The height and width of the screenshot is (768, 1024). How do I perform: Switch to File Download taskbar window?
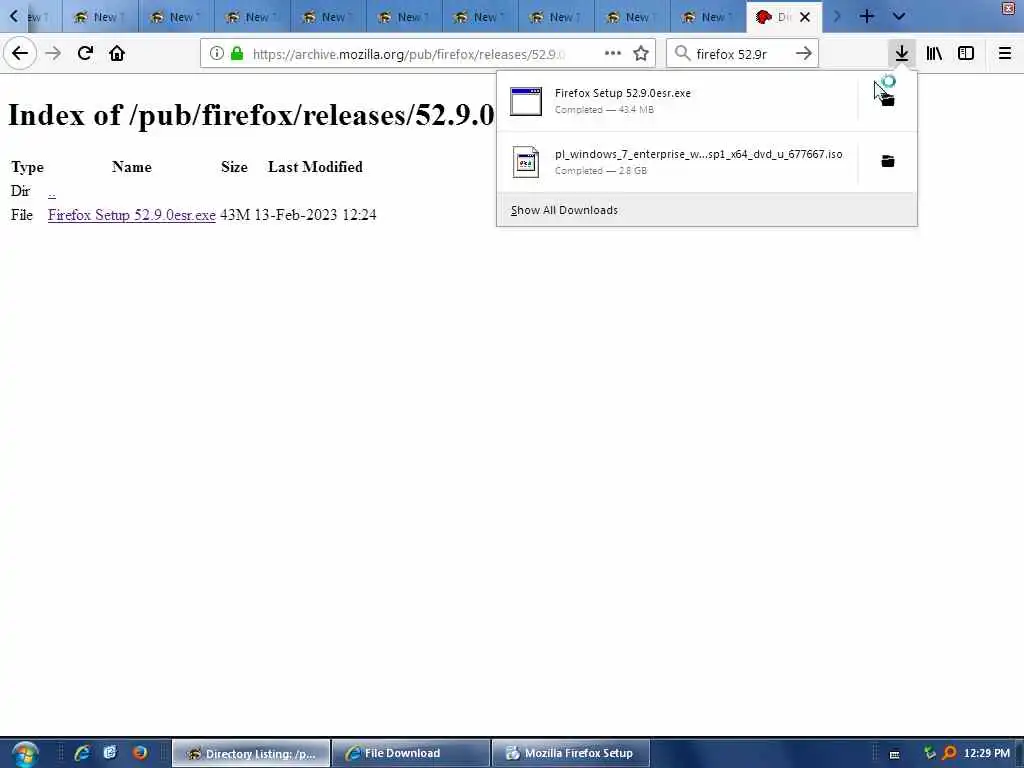pos(411,754)
